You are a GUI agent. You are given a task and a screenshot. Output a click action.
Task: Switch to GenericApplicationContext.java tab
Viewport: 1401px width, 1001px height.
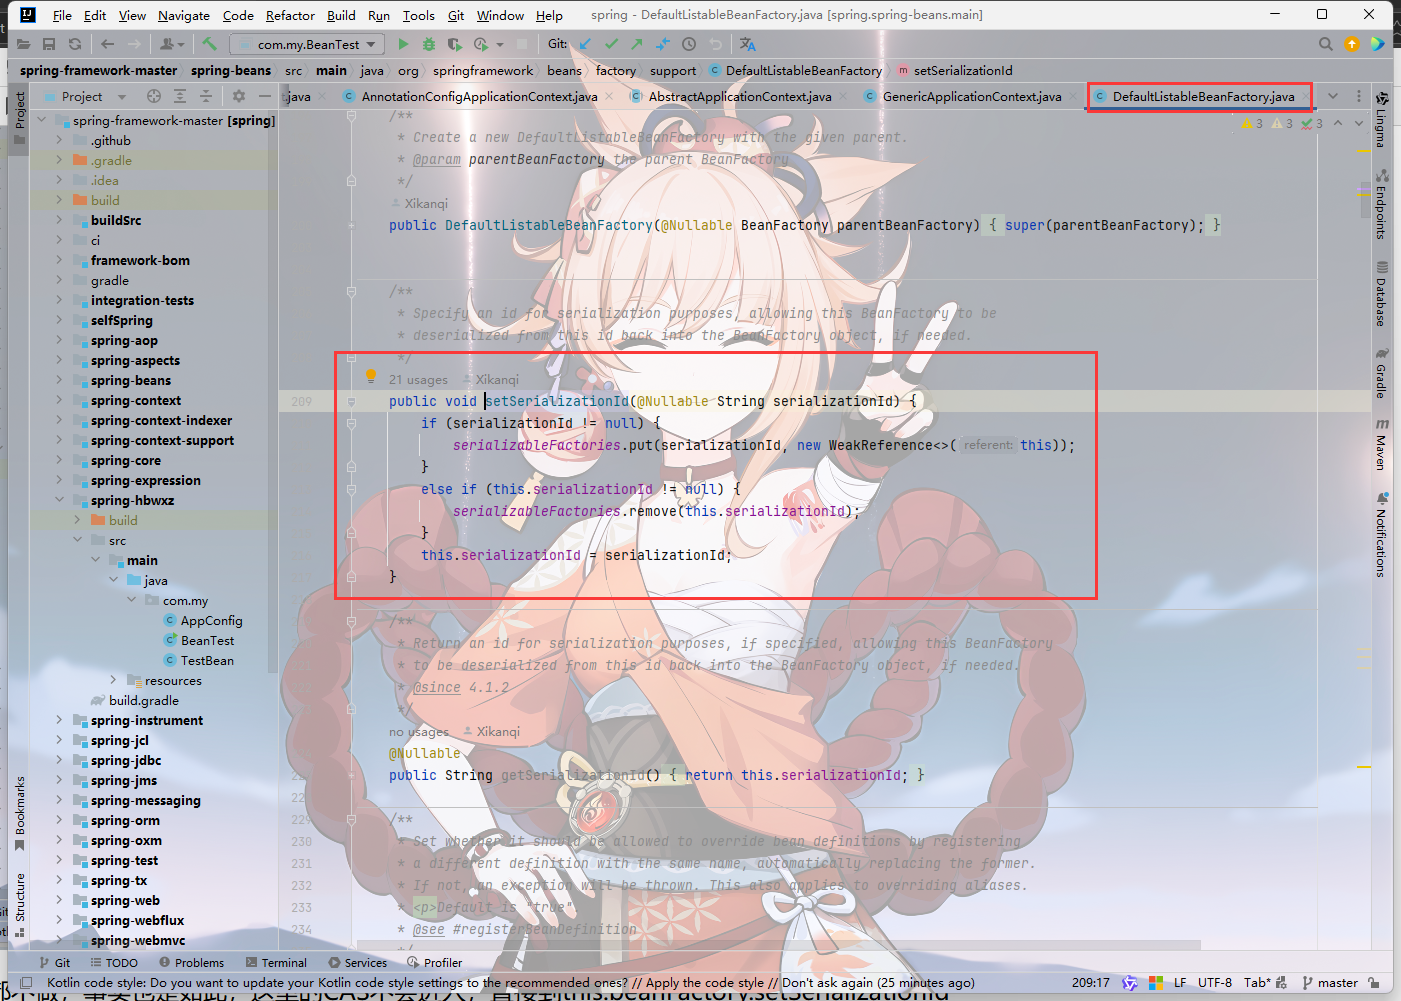tap(972, 97)
